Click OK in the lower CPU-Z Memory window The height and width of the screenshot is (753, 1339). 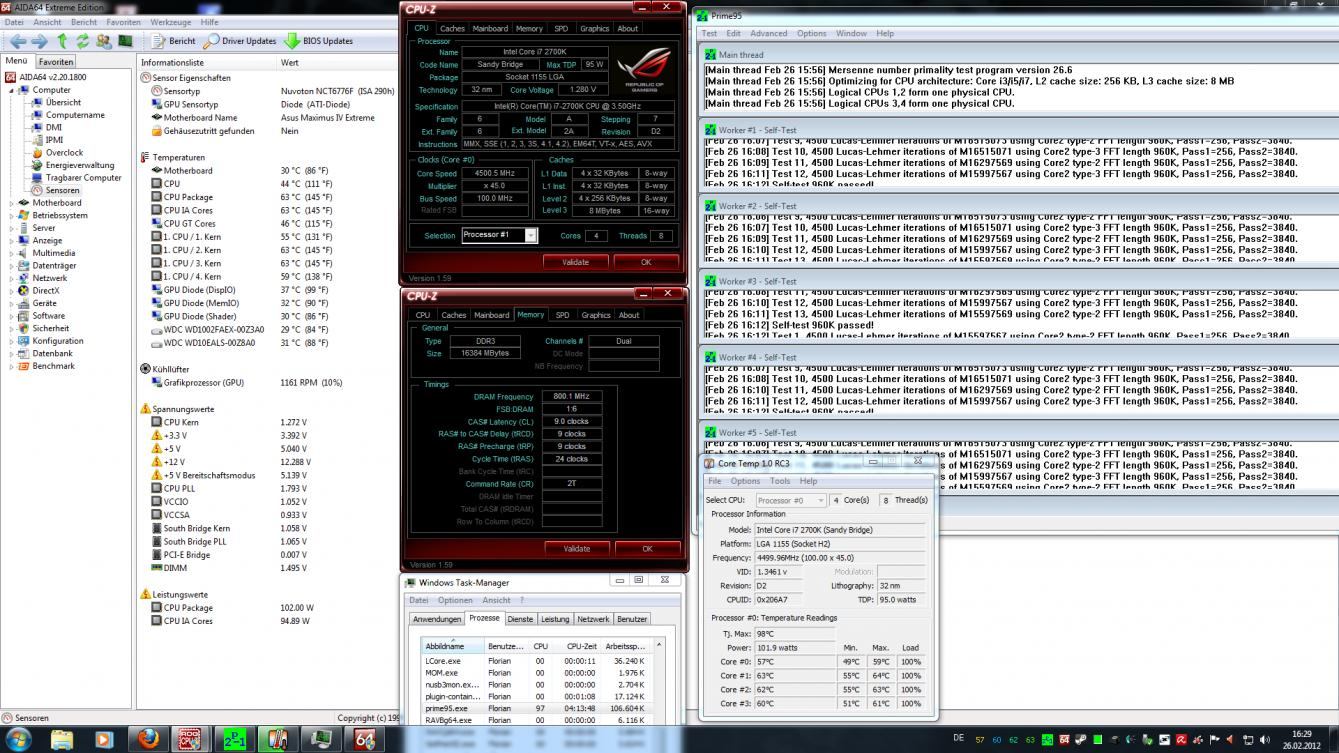tap(647, 548)
